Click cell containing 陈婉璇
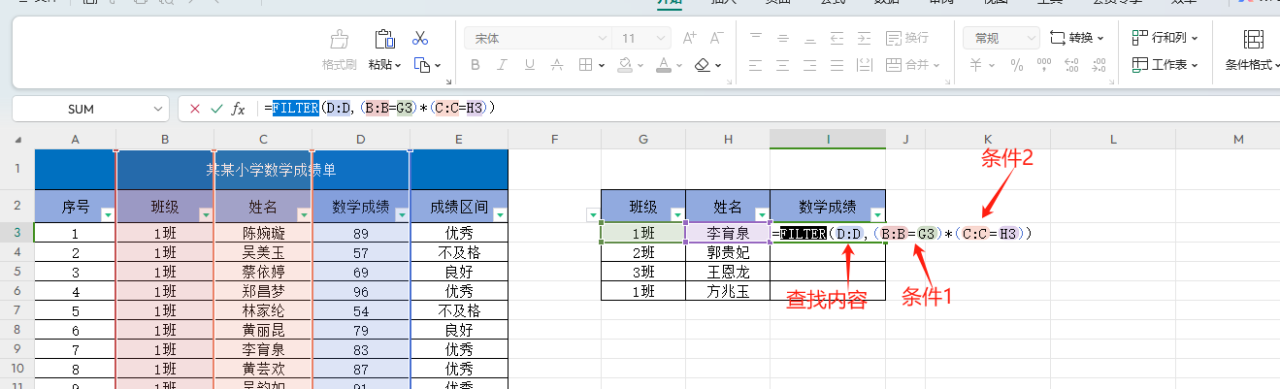 (263, 232)
